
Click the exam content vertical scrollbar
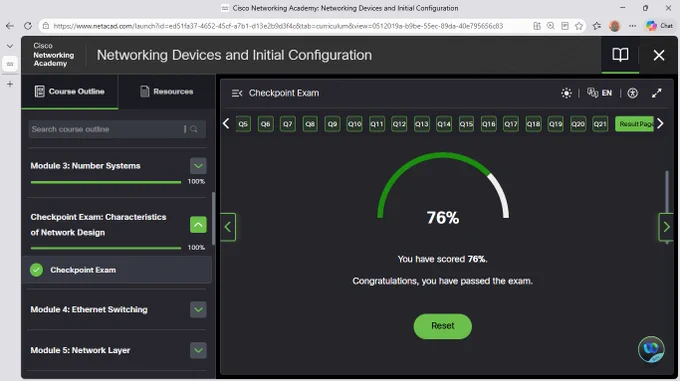667,207
